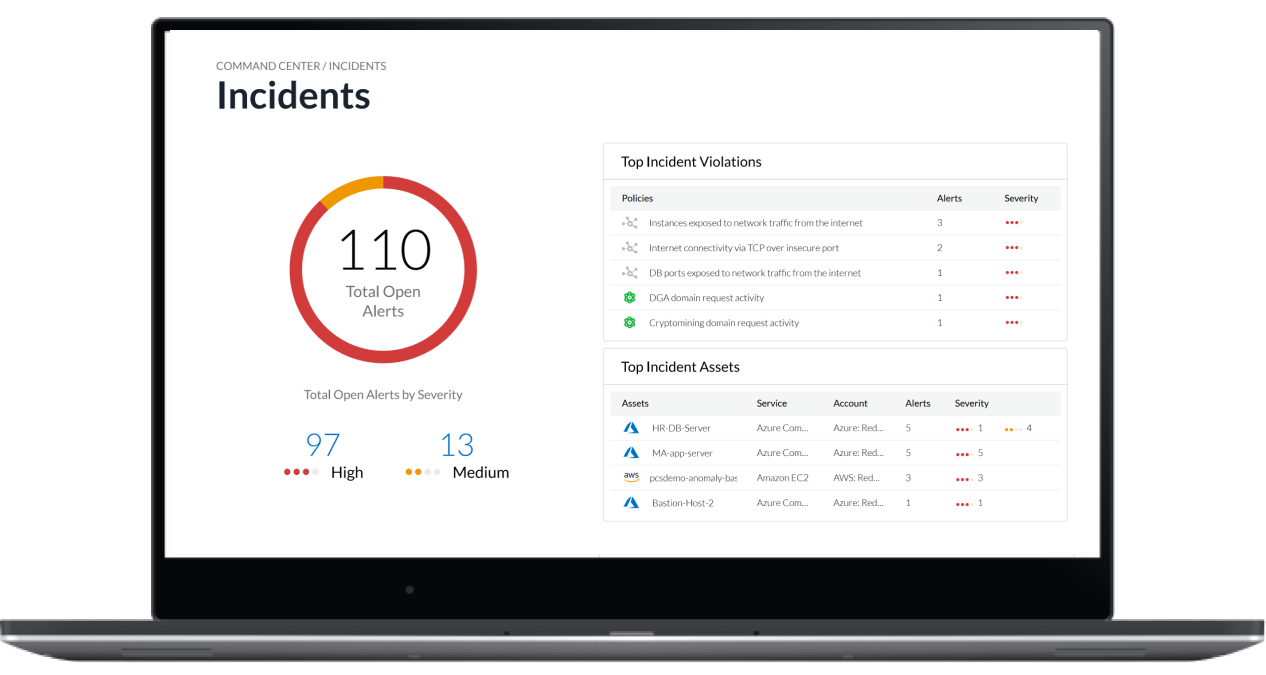
Task: Sort assets table by Service column header
Action: pos(771,403)
